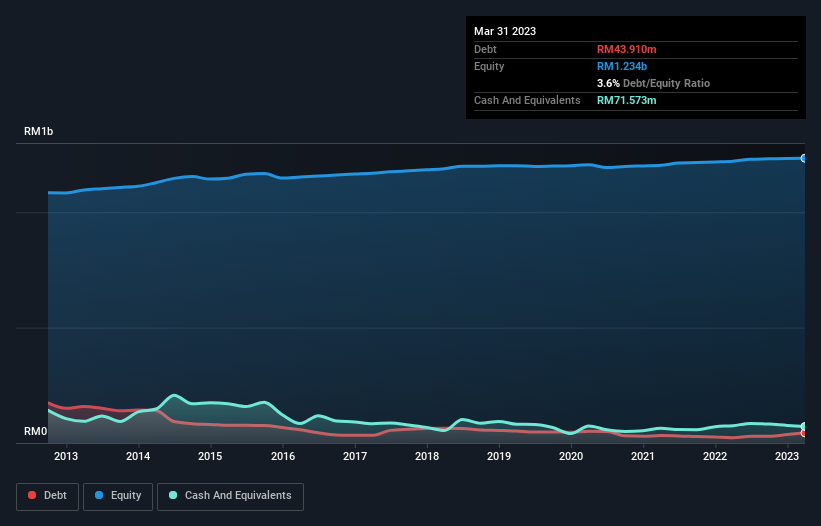Click the red dot in Debt legend
This screenshot has width=821, height=526.
(x=33, y=496)
